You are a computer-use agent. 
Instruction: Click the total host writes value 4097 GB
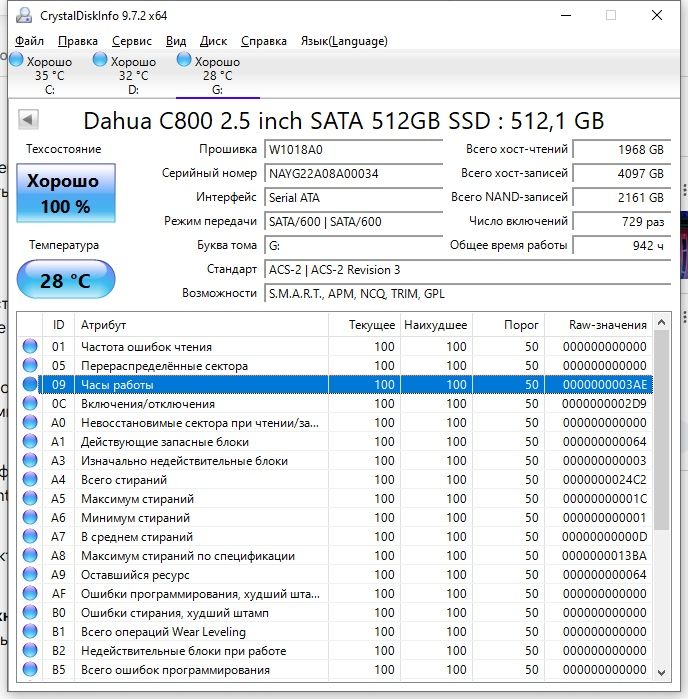point(622,173)
